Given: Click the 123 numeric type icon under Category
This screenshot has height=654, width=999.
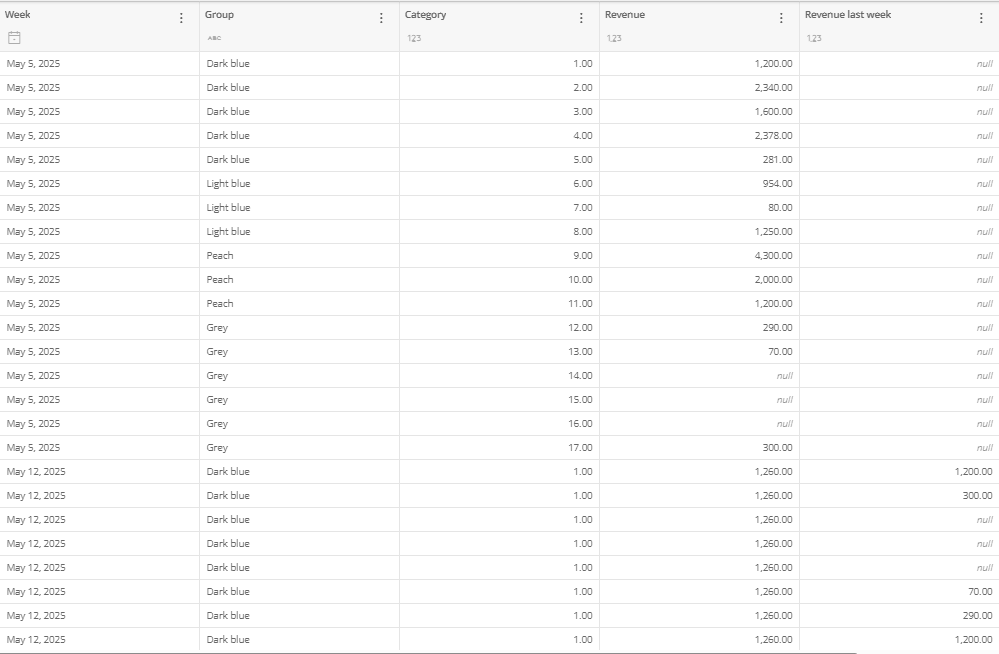Looking at the screenshot, I should (414, 38).
